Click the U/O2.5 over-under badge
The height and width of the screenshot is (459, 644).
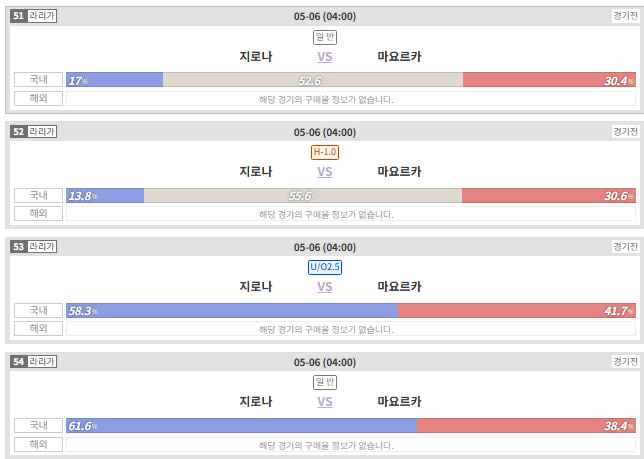tap(325, 267)
